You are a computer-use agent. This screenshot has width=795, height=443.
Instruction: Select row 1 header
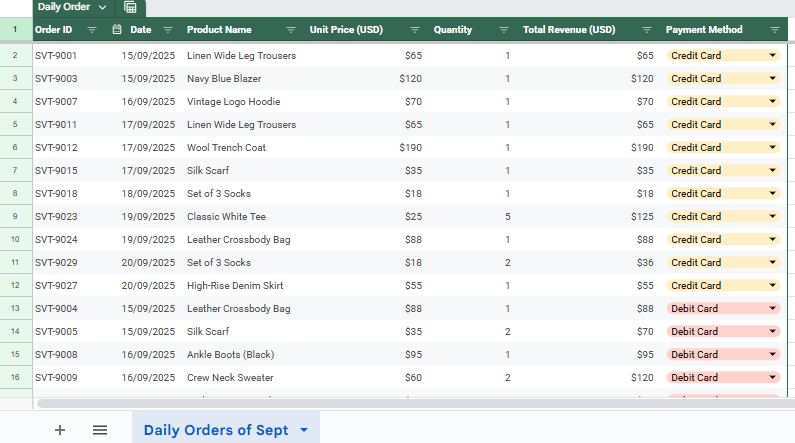click(15, 29)
